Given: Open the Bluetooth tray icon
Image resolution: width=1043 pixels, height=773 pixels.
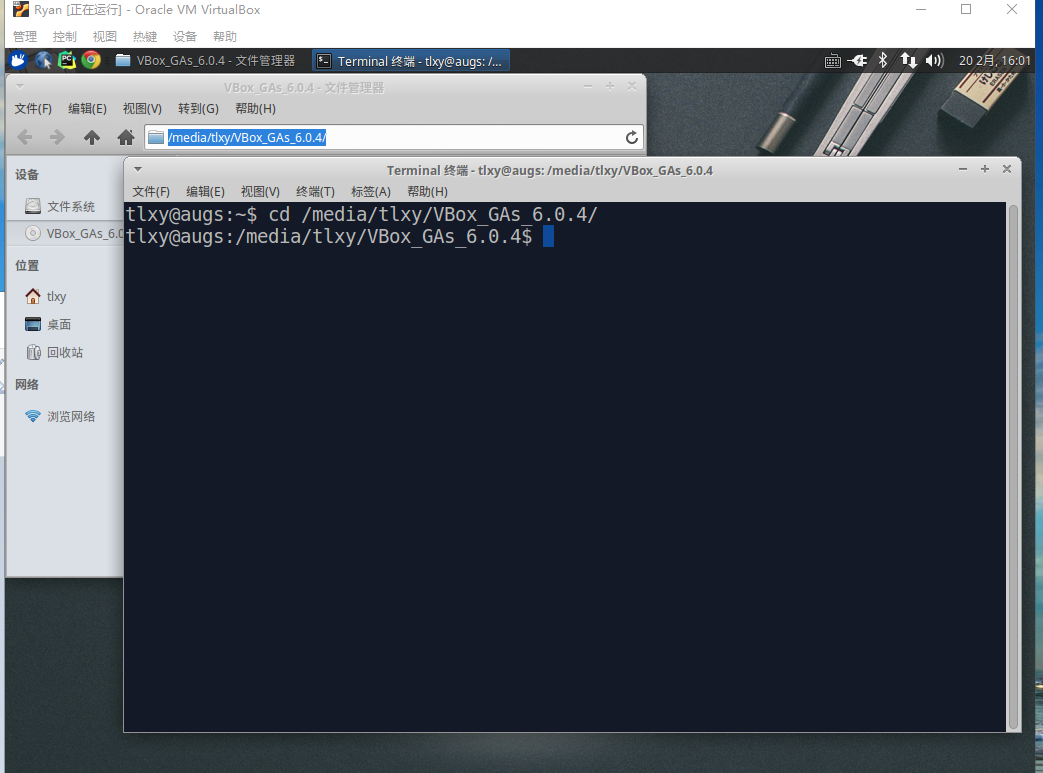Looking at the screenshot, I should 883,61.
